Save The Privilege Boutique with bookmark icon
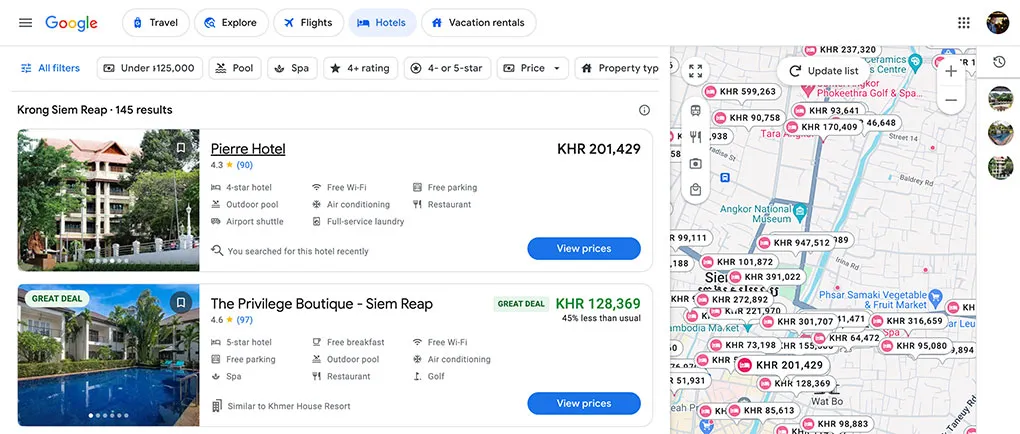 [x=181, y=303]
